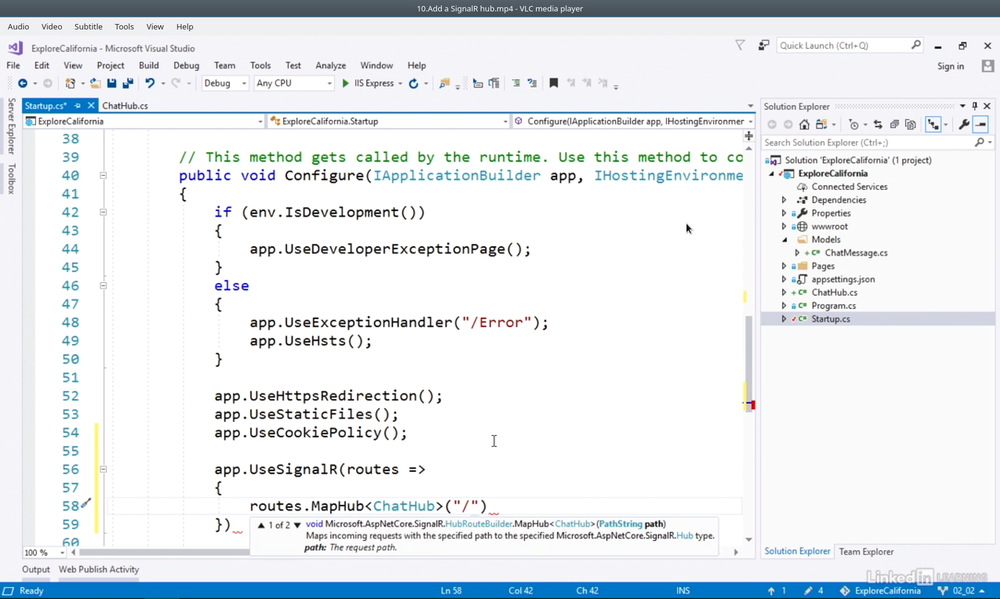
Task: Open the ExploreCalifornia.Startup type dropdown
Action: click(388, 121)
